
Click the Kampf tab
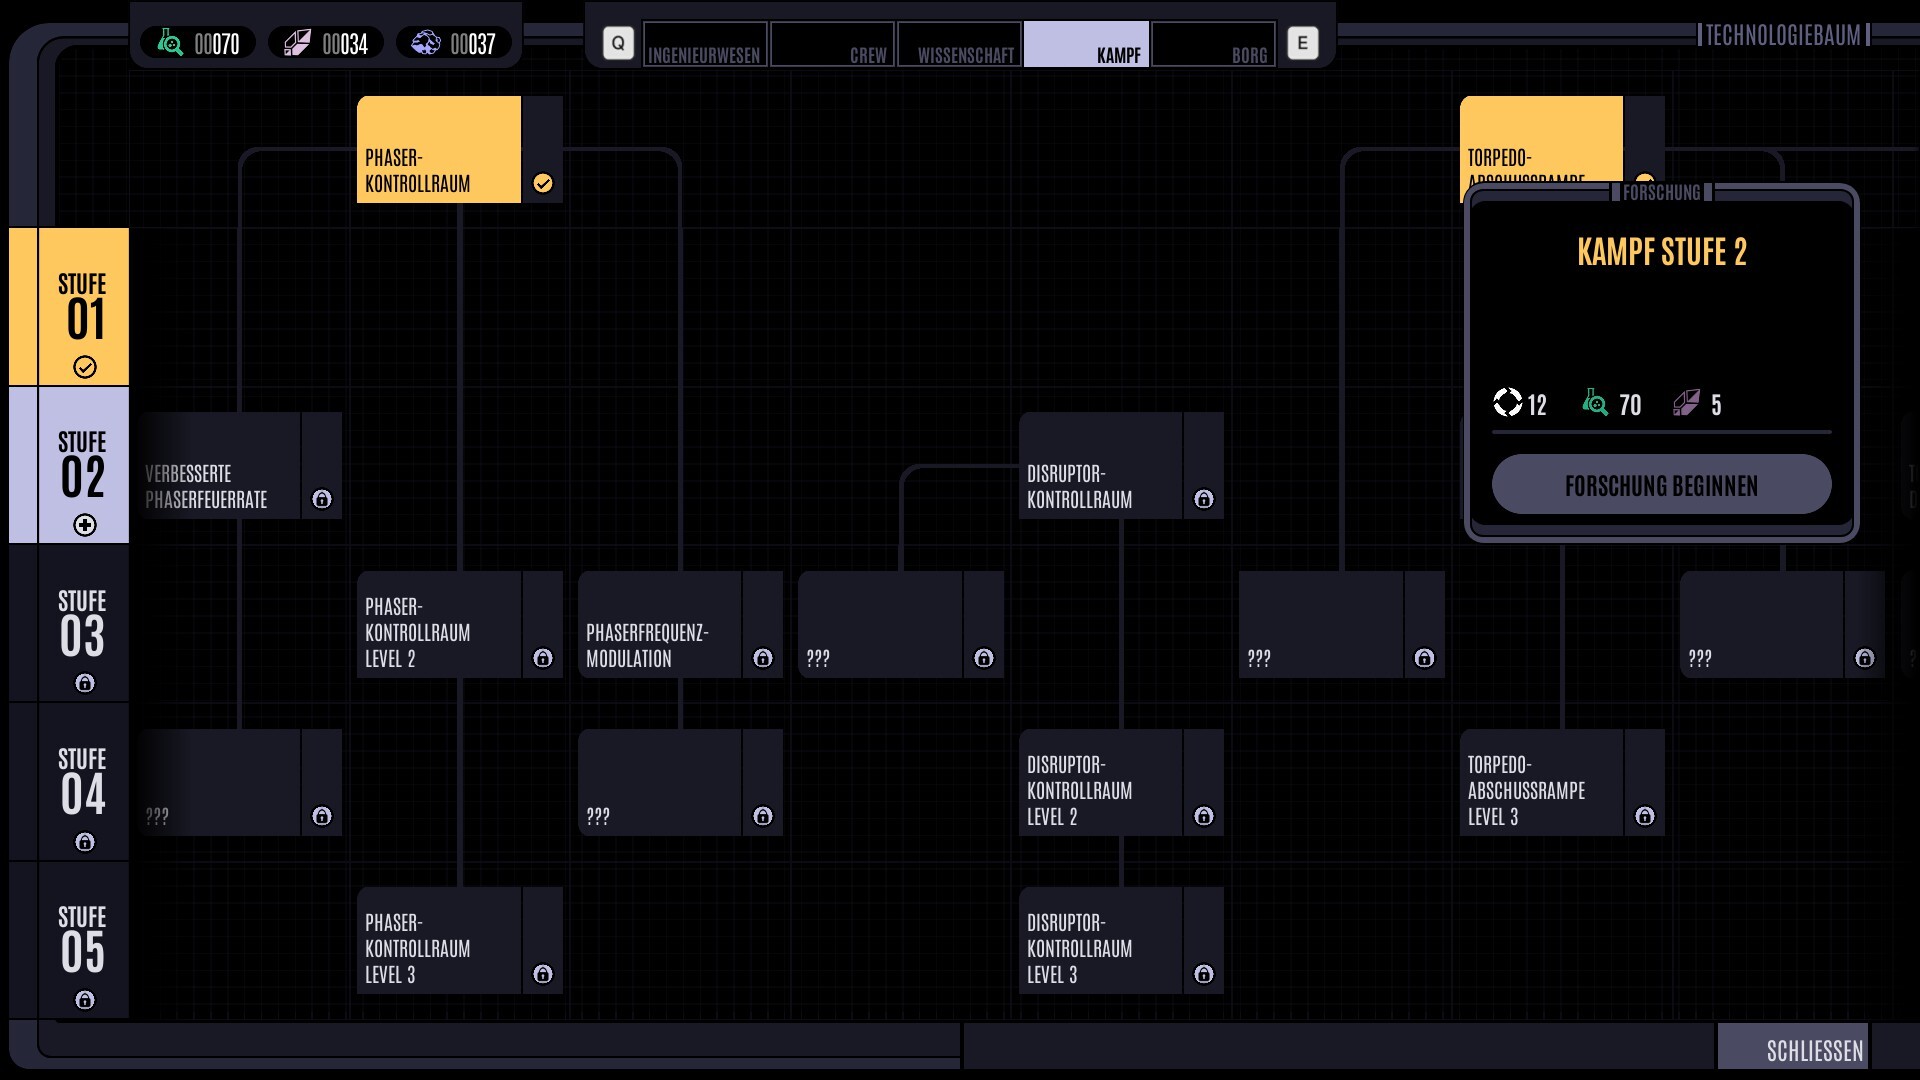(1086, 44)
